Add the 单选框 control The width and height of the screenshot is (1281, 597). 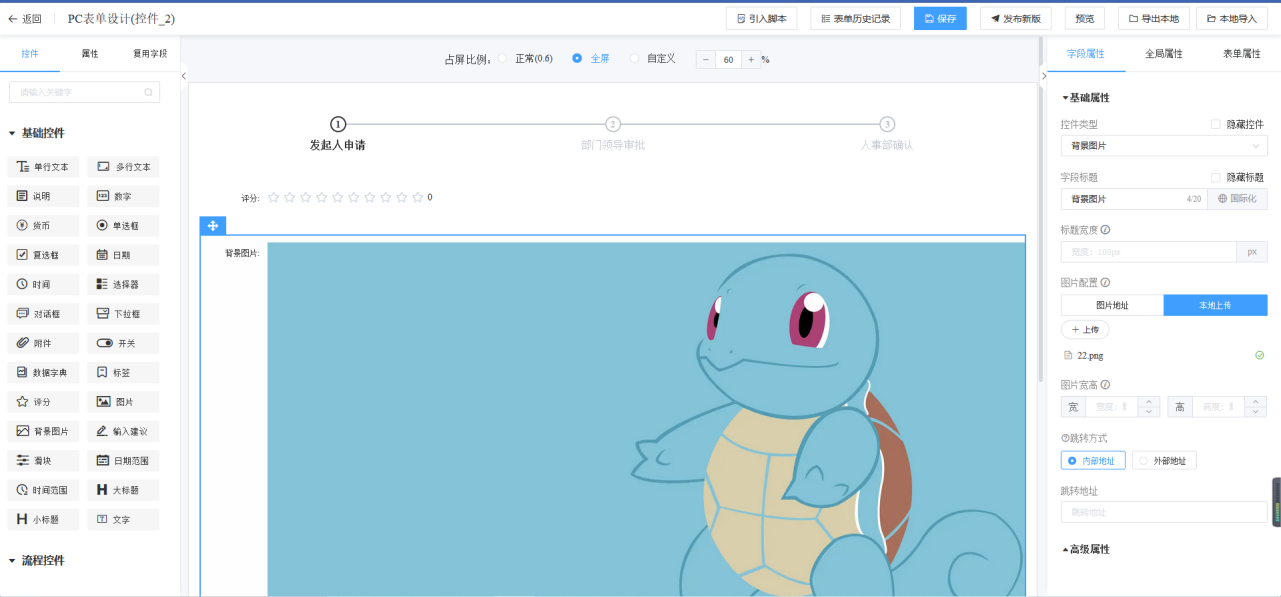pos(123,225)
